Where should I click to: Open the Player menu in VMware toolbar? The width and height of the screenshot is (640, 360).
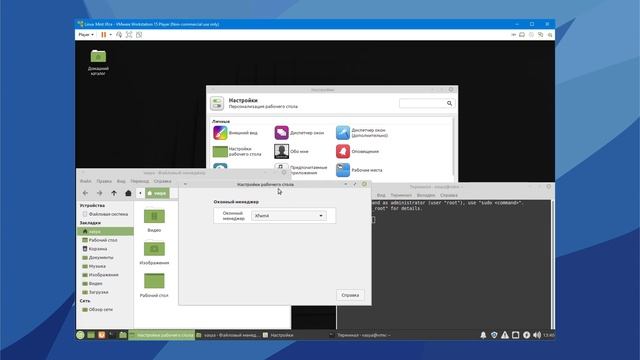(86, 35)
